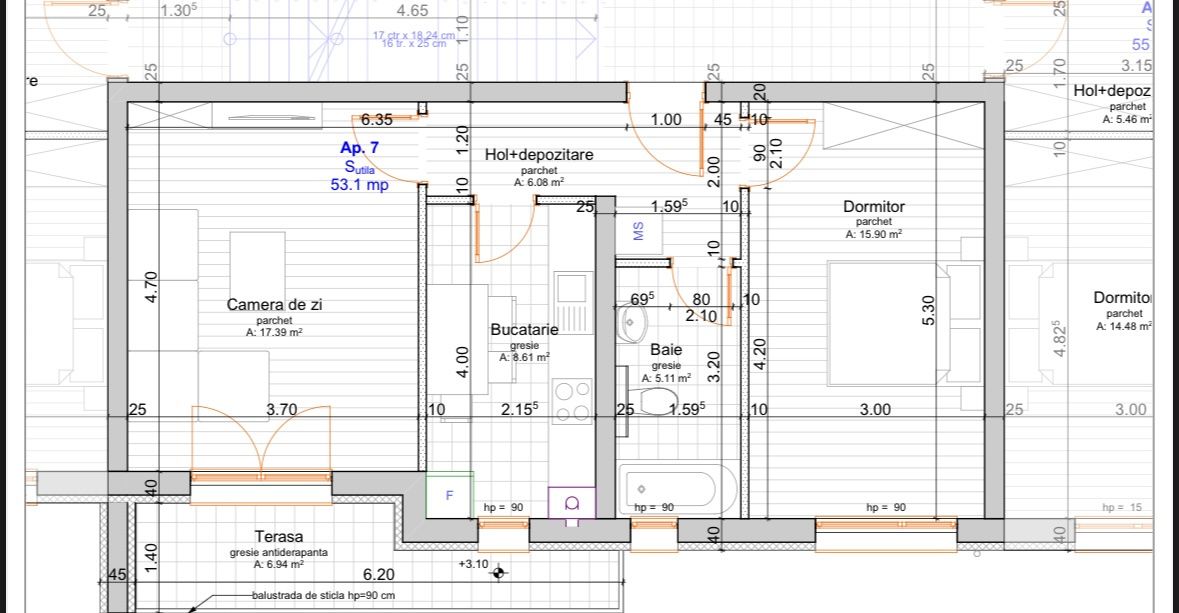Viewport: 1179px width, 613px height.
Task: Click the +3.10 elevation label
Action: coord(473,564)
